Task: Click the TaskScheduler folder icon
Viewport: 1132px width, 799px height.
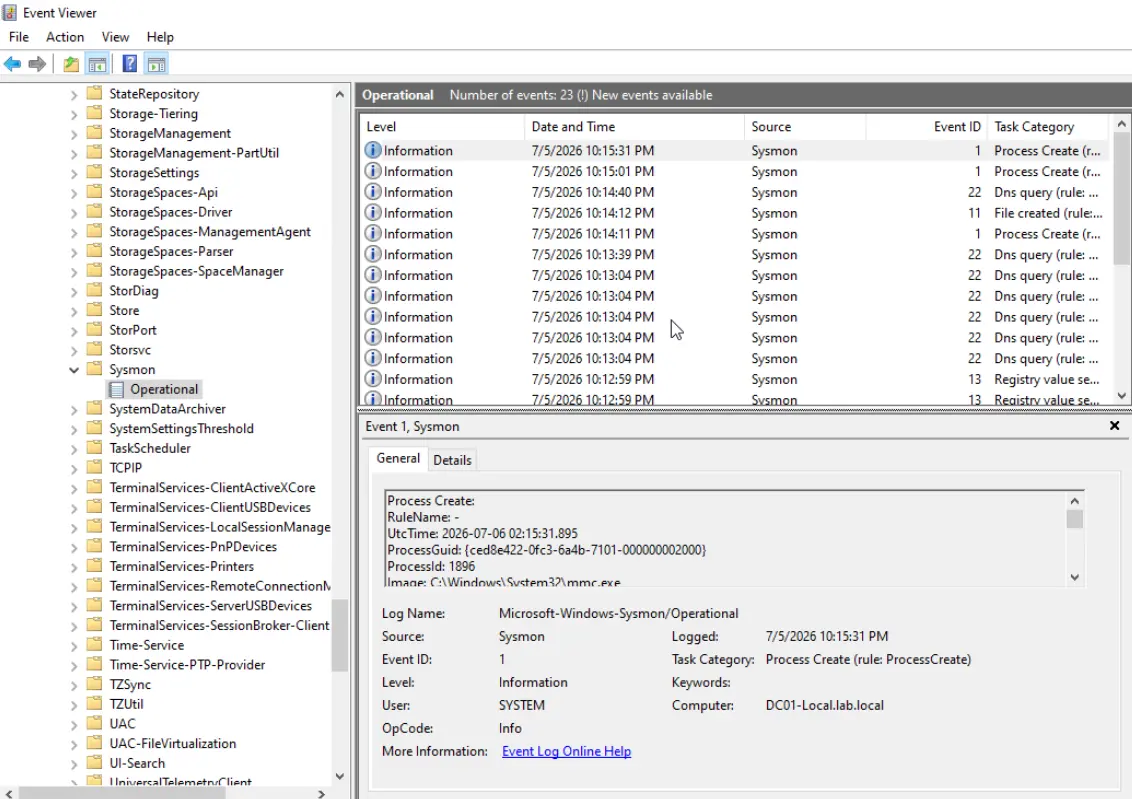Action: [x=94, y=447]
